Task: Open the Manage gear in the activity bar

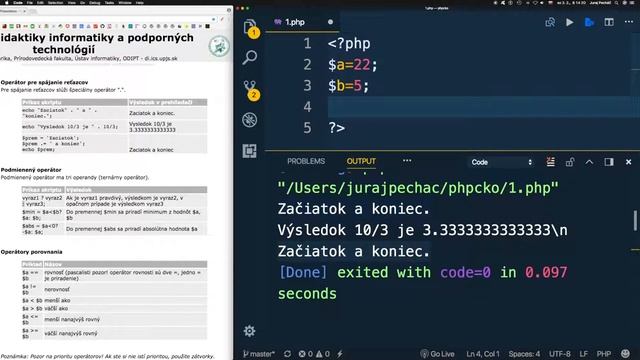Action: [x=249, y=331]
